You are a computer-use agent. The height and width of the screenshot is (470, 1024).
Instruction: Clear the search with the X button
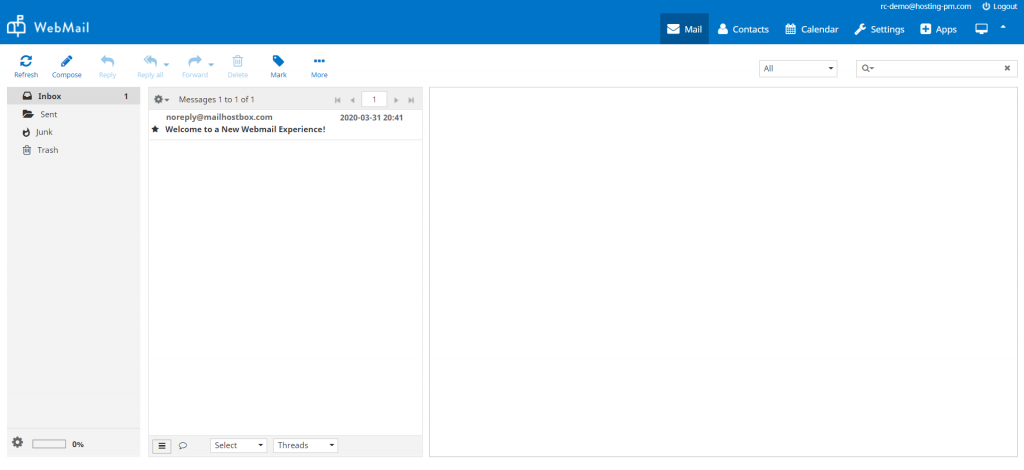pos(1007,68)
